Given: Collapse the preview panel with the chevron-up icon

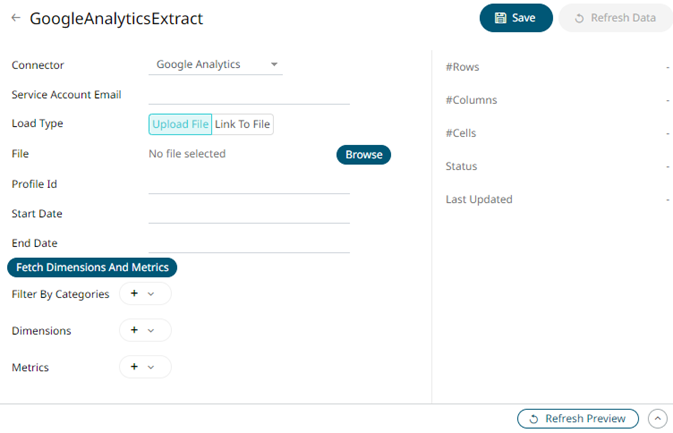Looking at the screenshot, I should (x=658, y=419).
